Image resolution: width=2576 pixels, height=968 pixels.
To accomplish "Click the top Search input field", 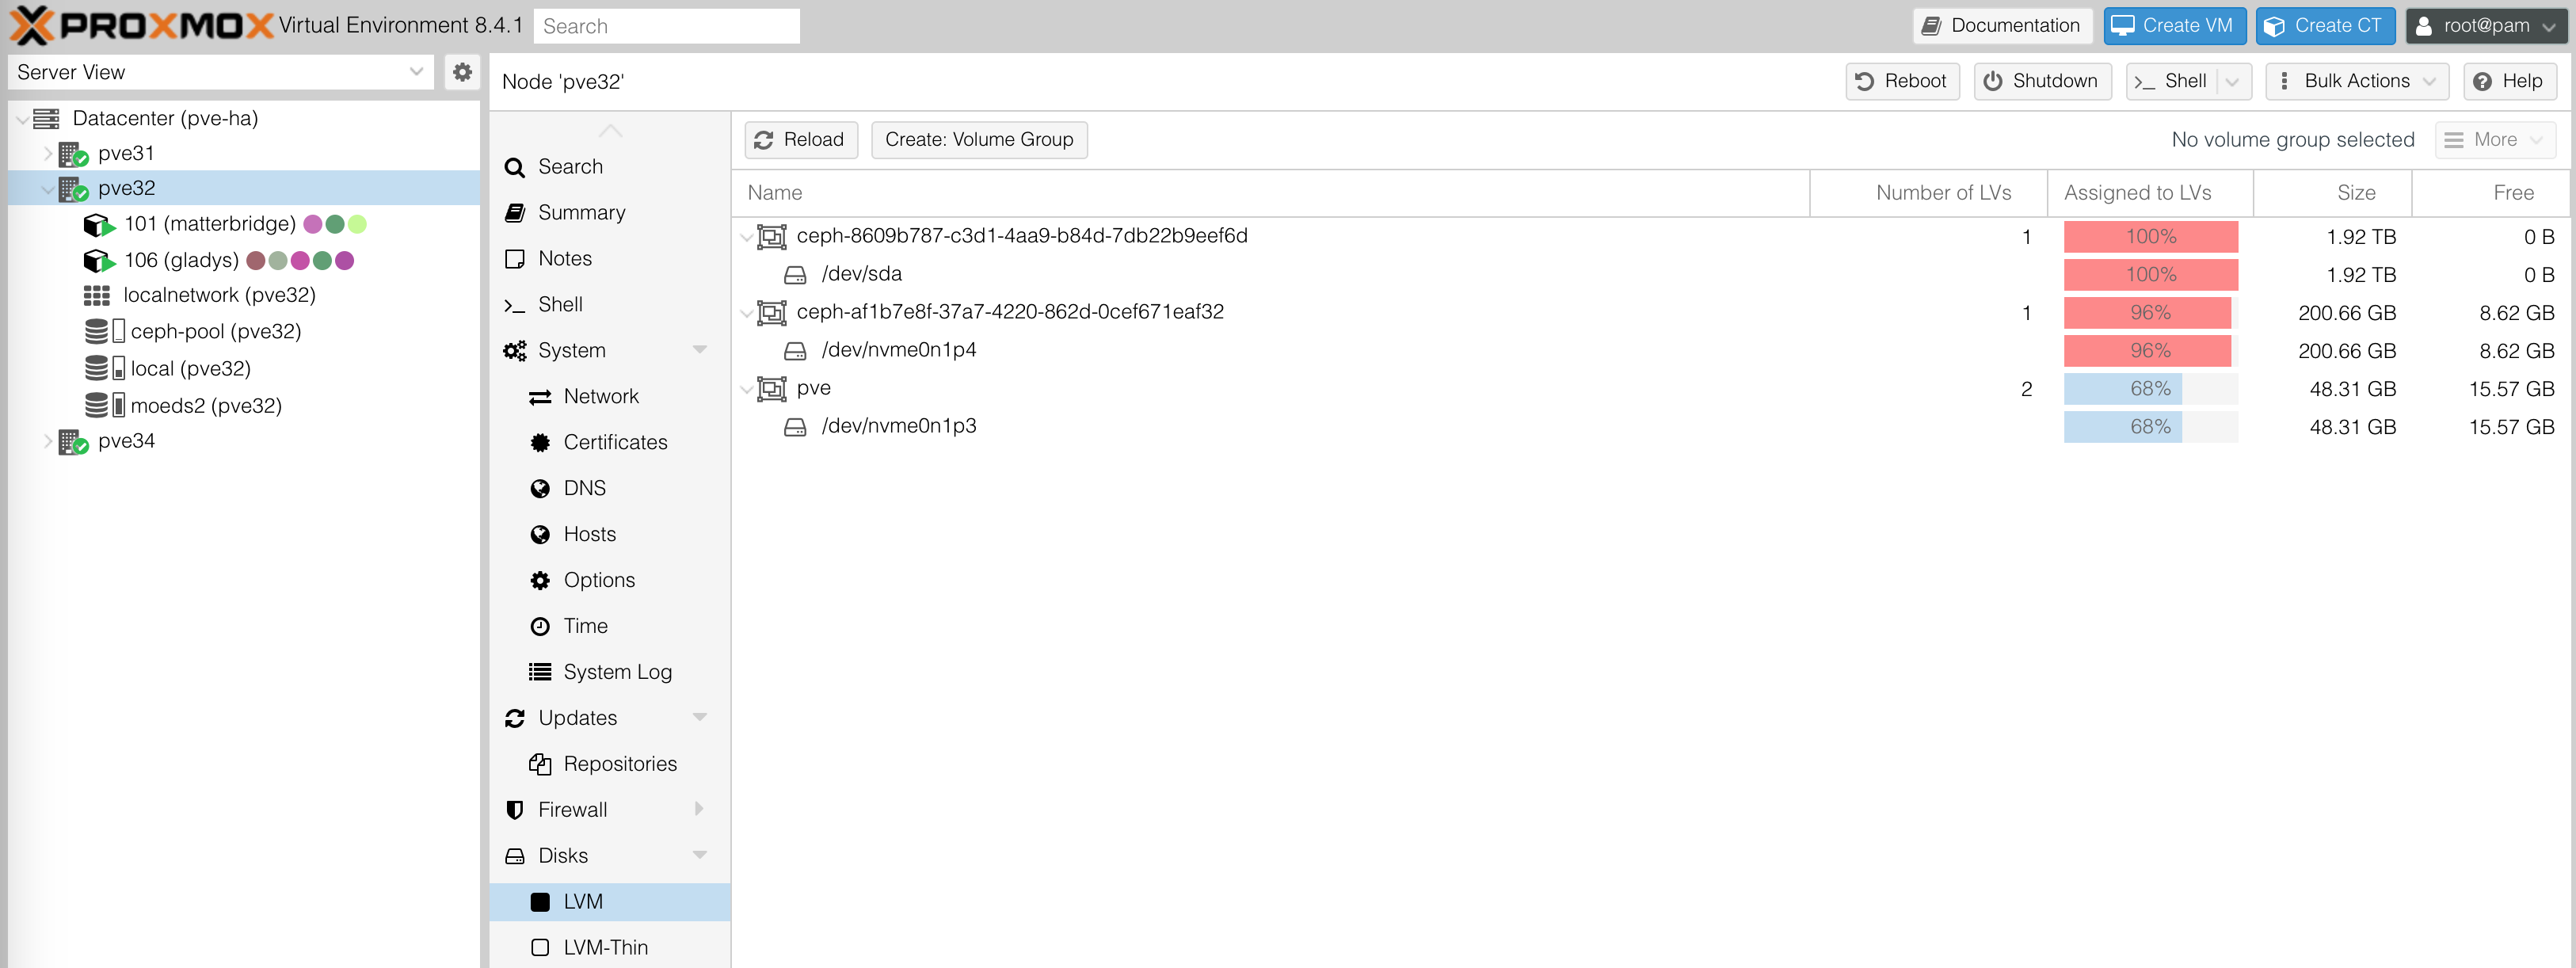I will (667, 26).
